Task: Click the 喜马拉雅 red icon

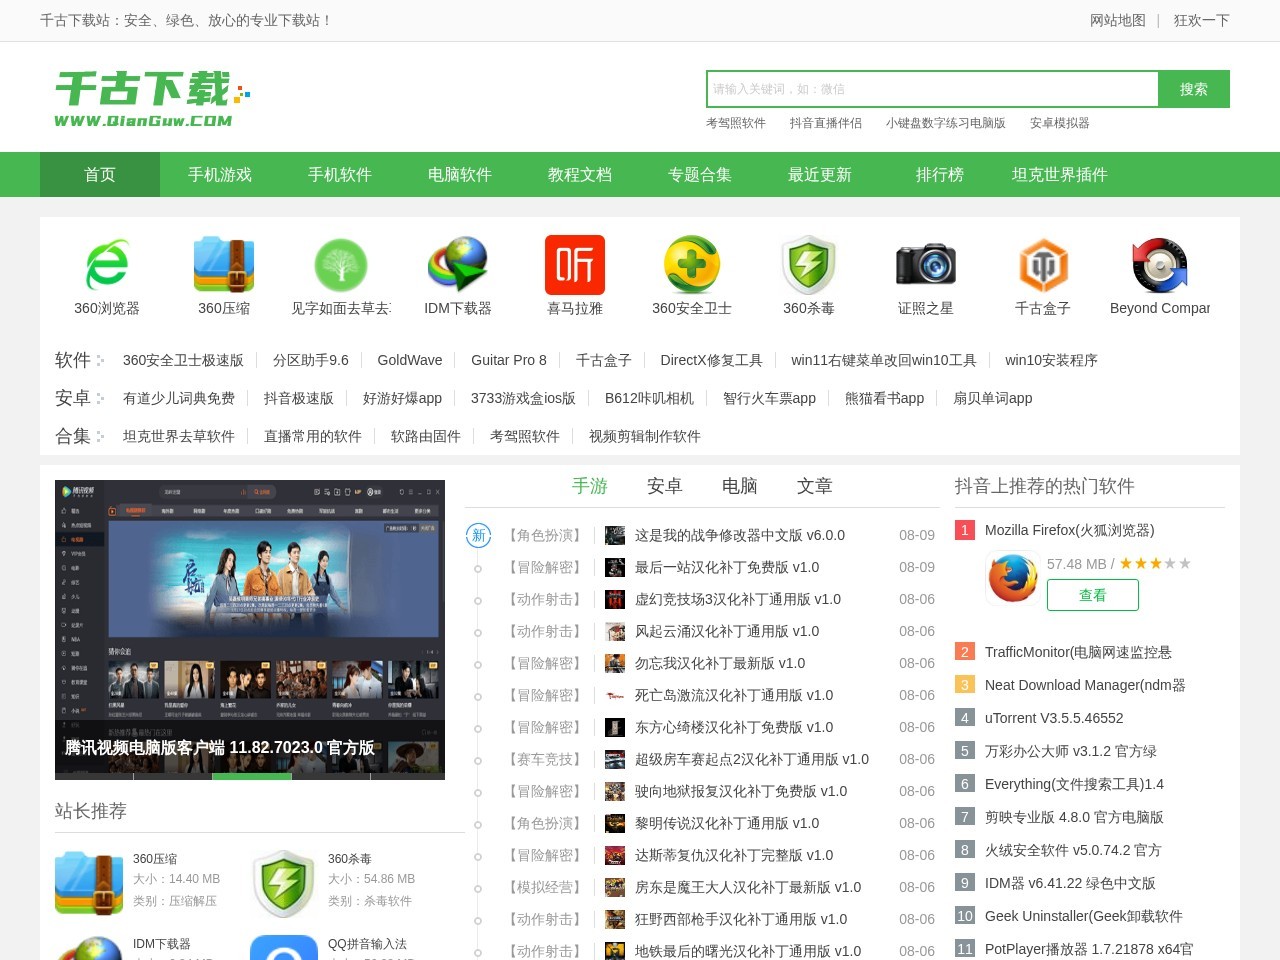Action: [575, 265]
